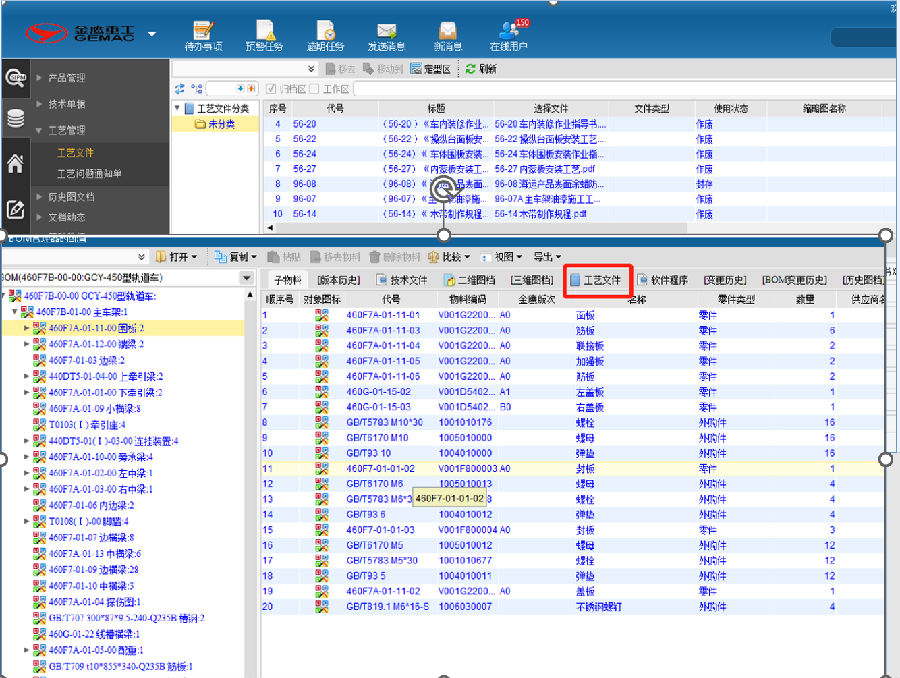Open the 导出 export menu

[x=546, y=257]
